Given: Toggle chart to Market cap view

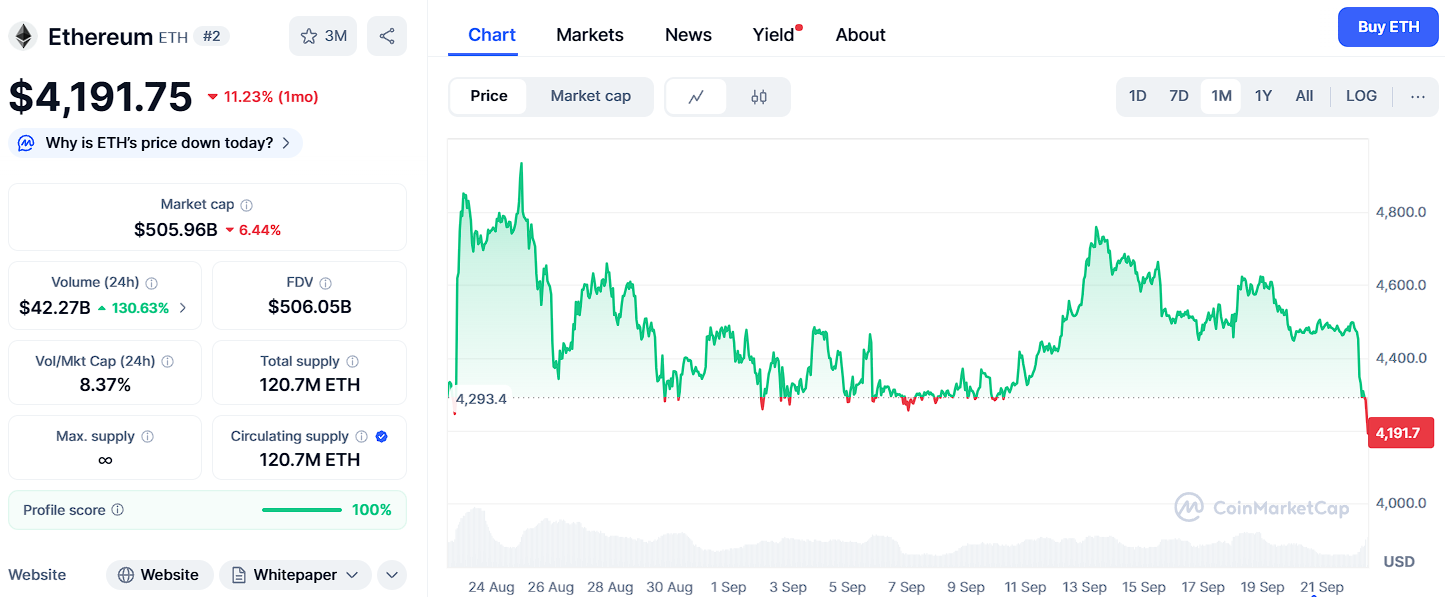Looking at the screenshot, I should point(591,97).
